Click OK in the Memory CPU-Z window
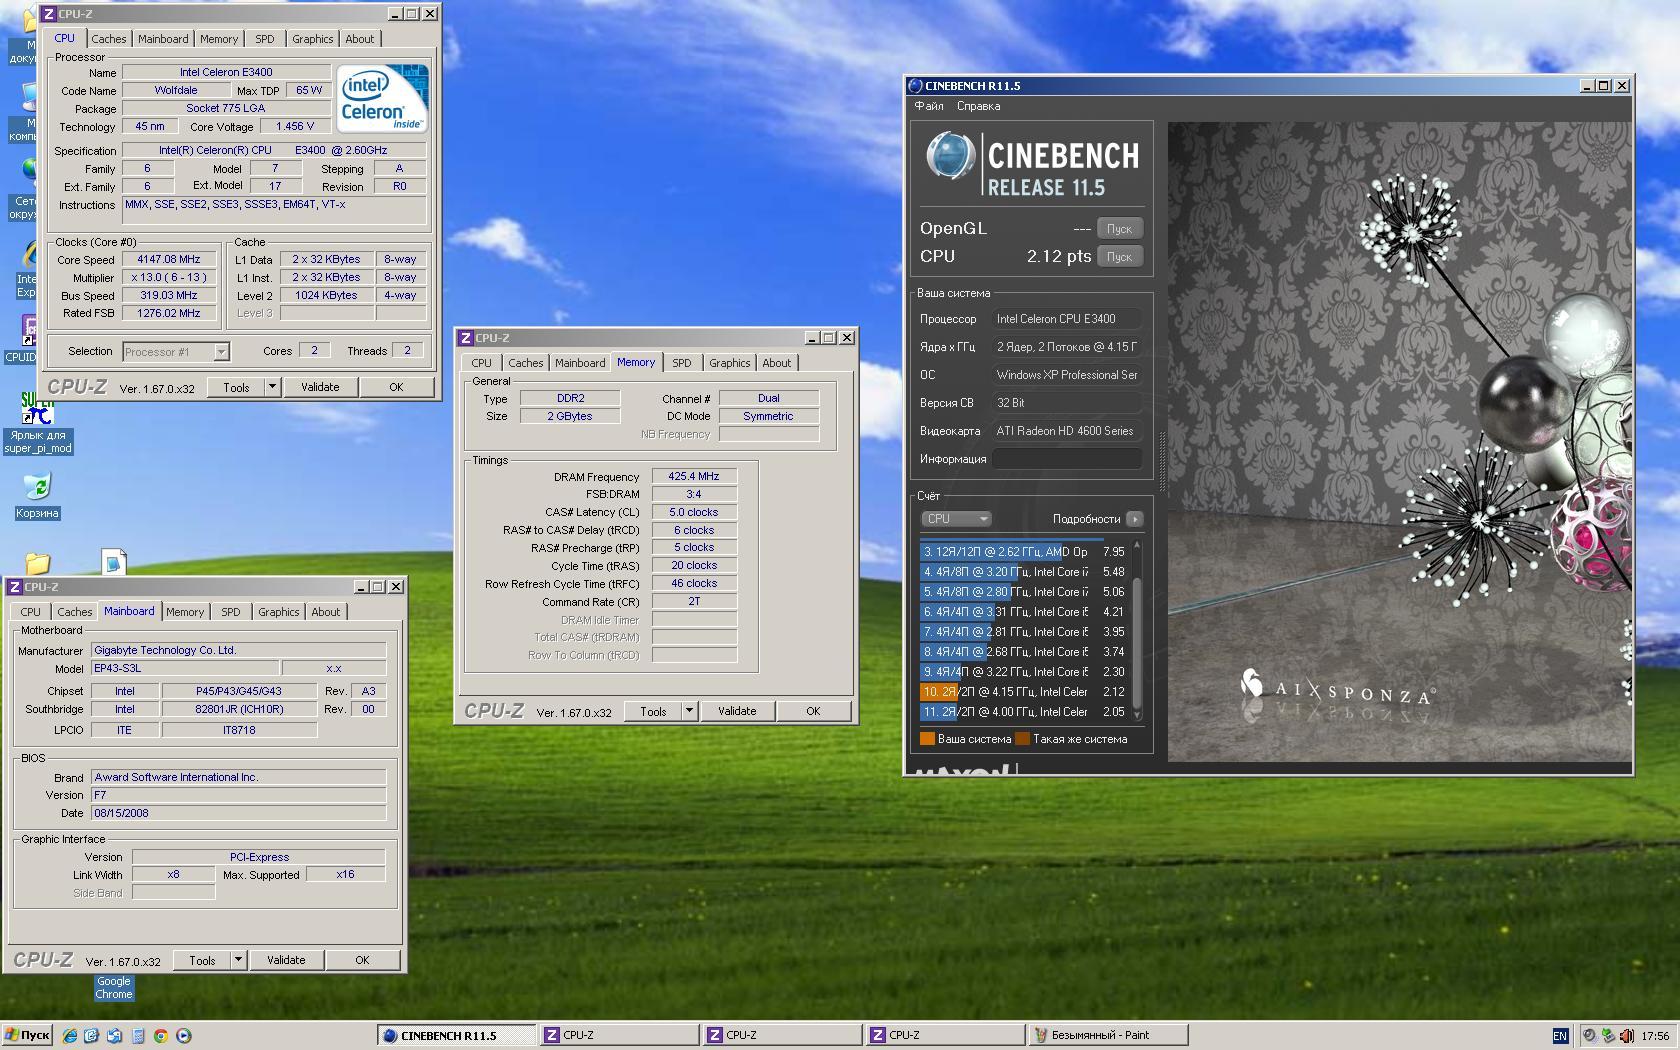 (813, 711)
